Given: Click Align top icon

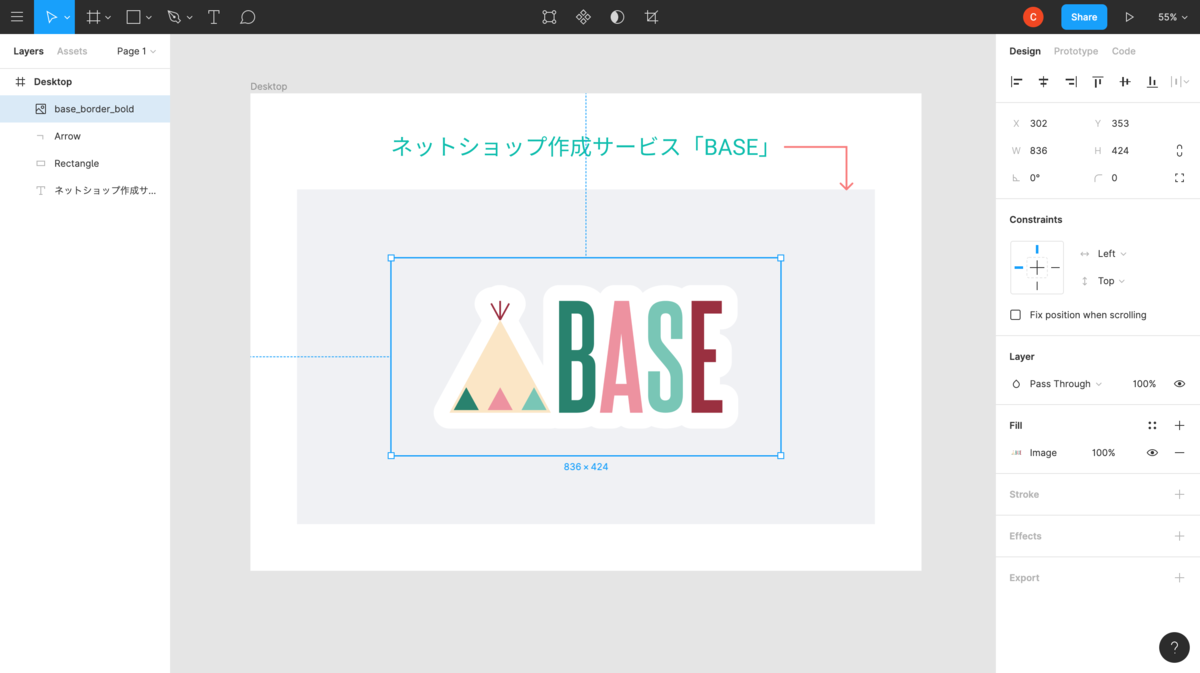Looking at the screenshot, I should 1098,82.
